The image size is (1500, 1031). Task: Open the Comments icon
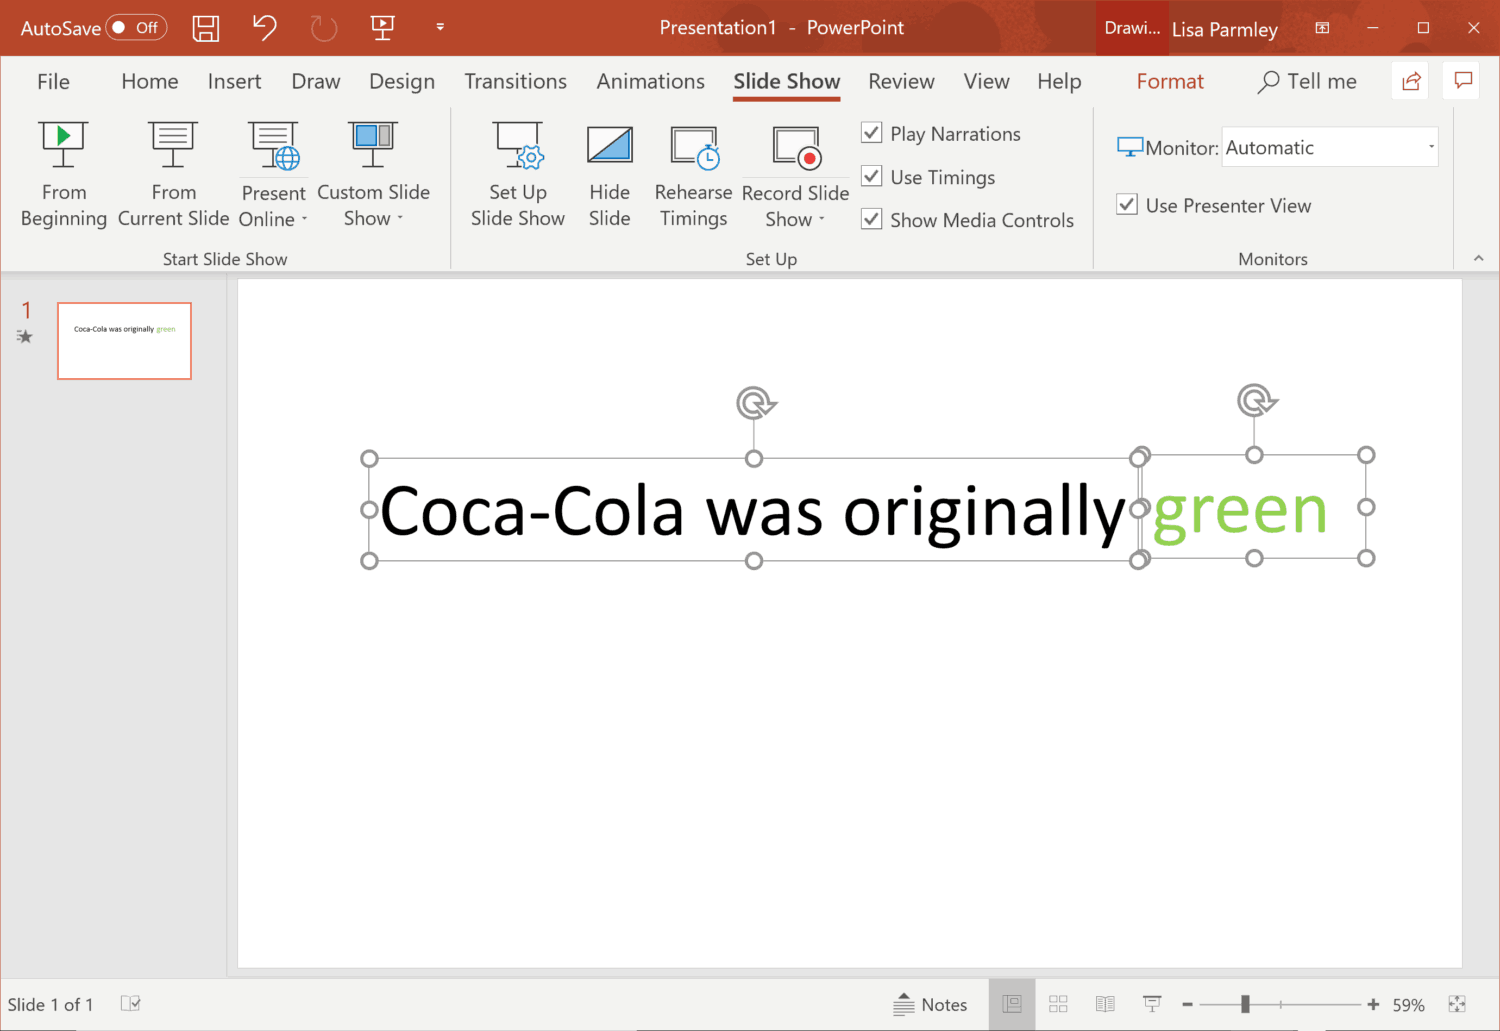point(1463,81)
